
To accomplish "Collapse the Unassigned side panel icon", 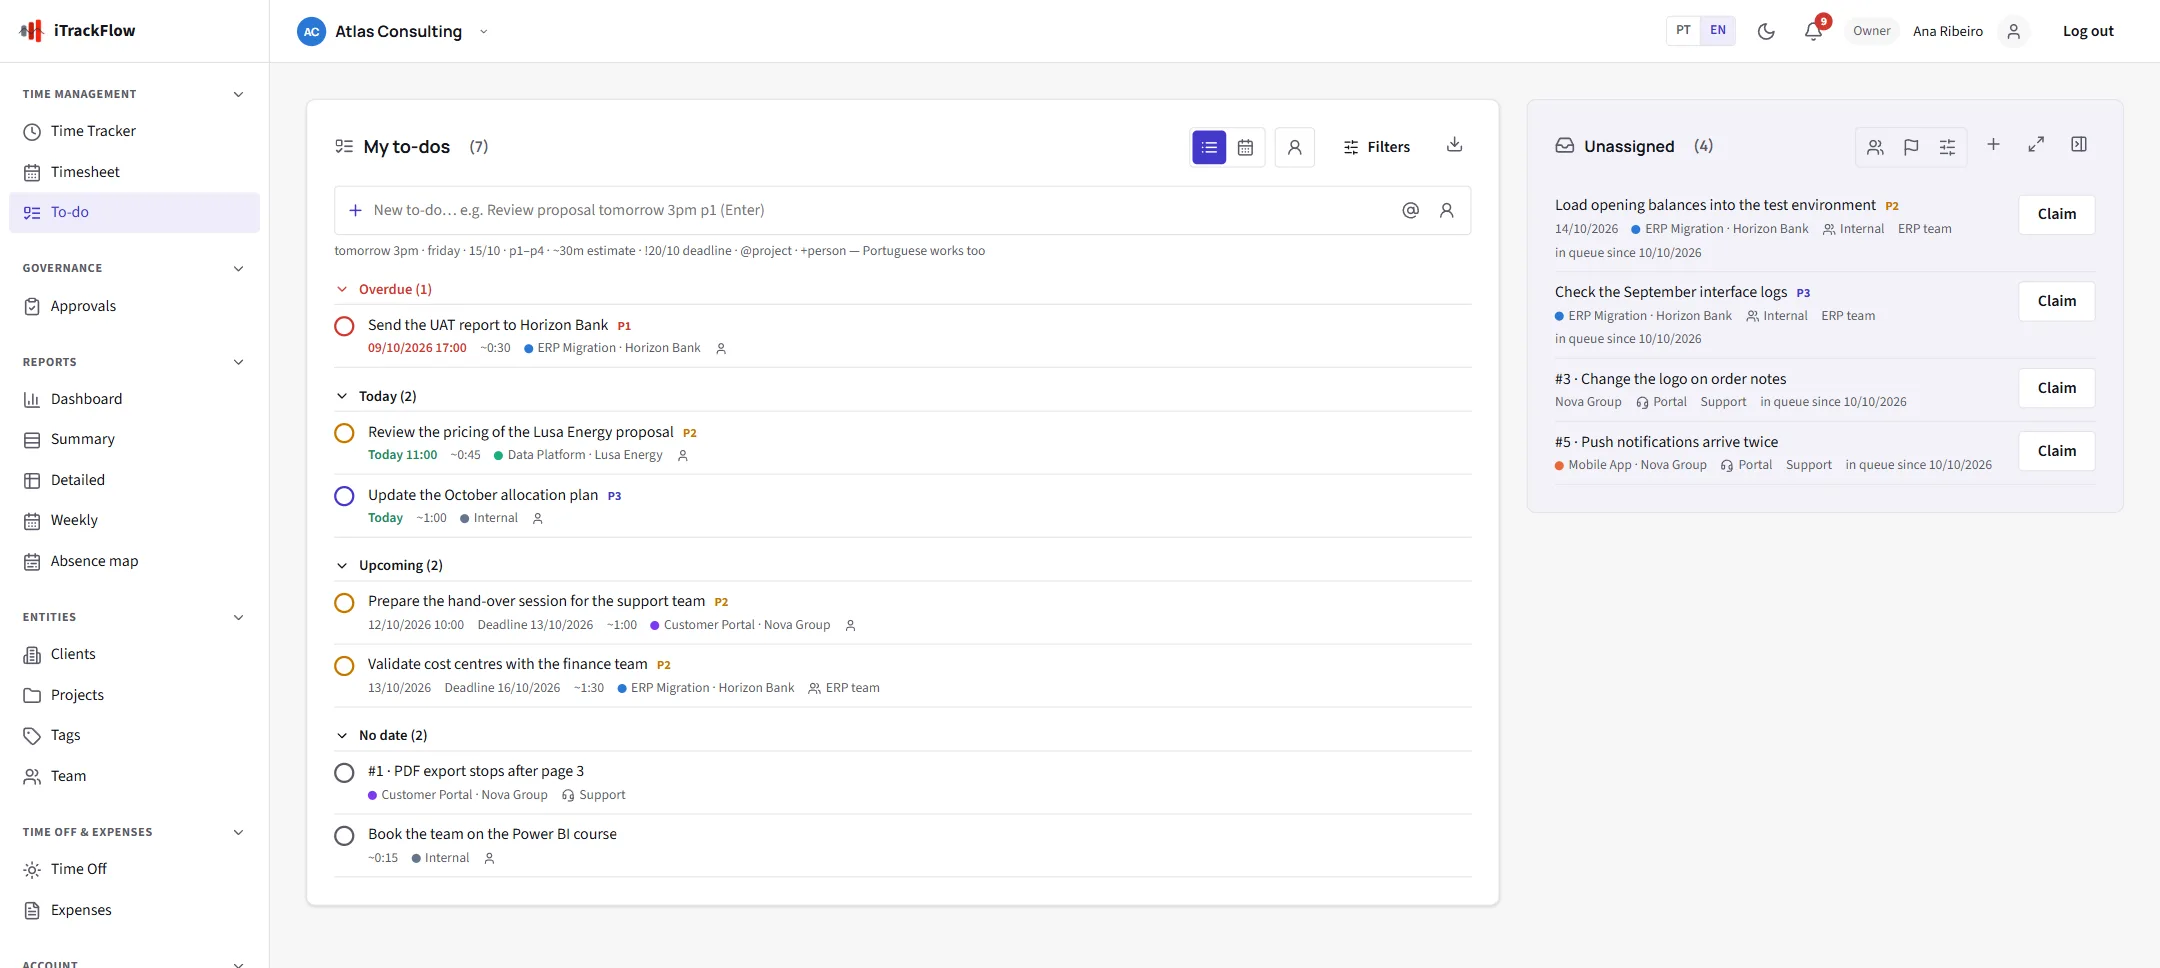I will coord(2079,144).
